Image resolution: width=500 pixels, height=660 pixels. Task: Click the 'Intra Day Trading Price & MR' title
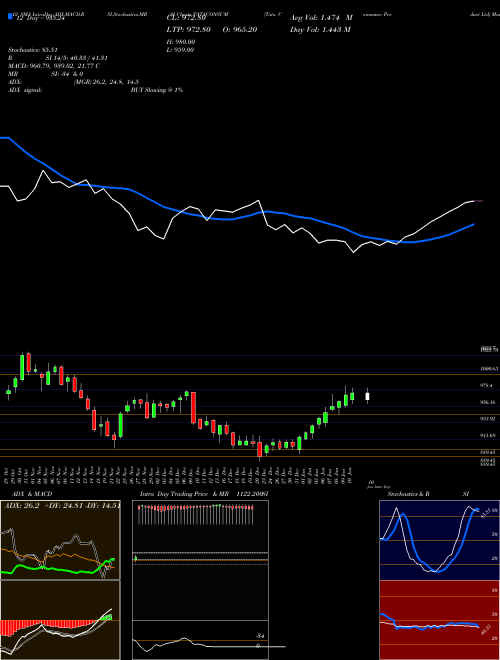click(184, 494)
